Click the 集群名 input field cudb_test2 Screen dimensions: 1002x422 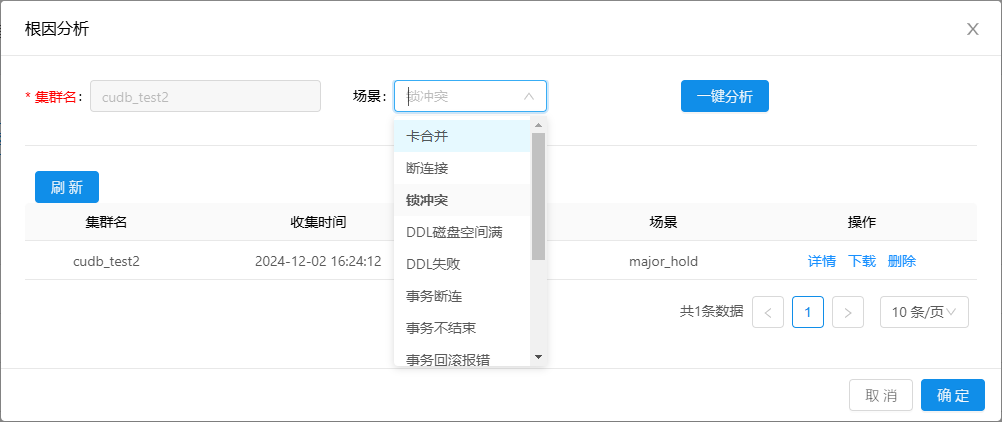click(x=205, y=97)
